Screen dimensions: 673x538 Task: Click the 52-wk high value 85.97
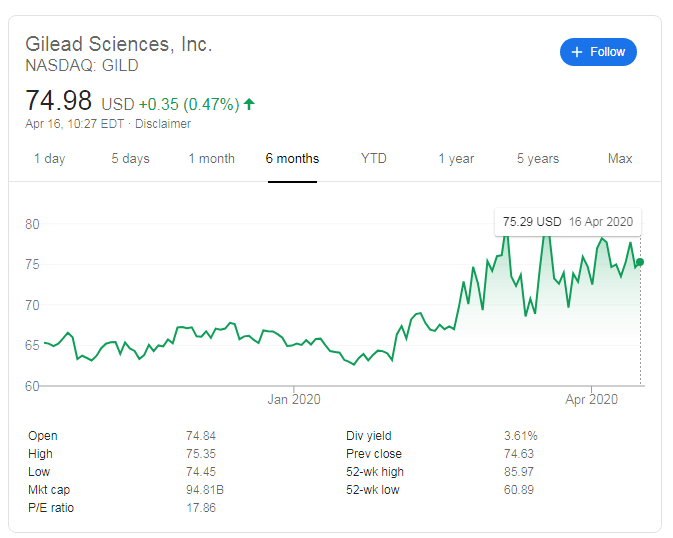point(520,472)
